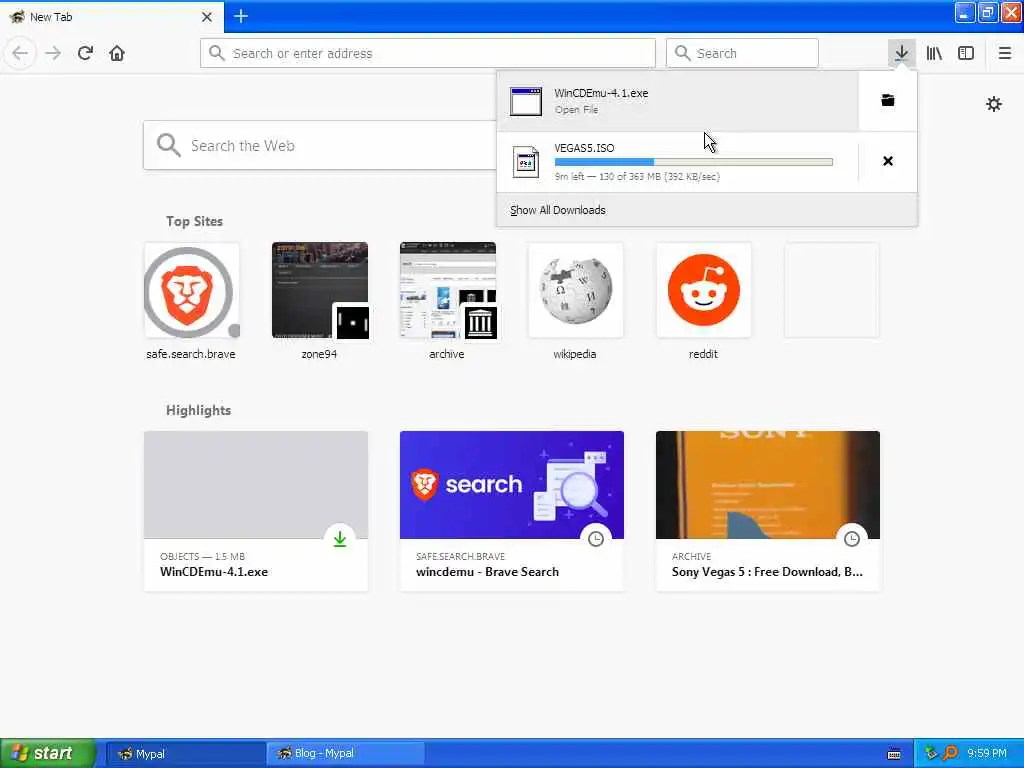Open the home page icon
Viewport: 1024px width, 768px height.
(117, 53)
